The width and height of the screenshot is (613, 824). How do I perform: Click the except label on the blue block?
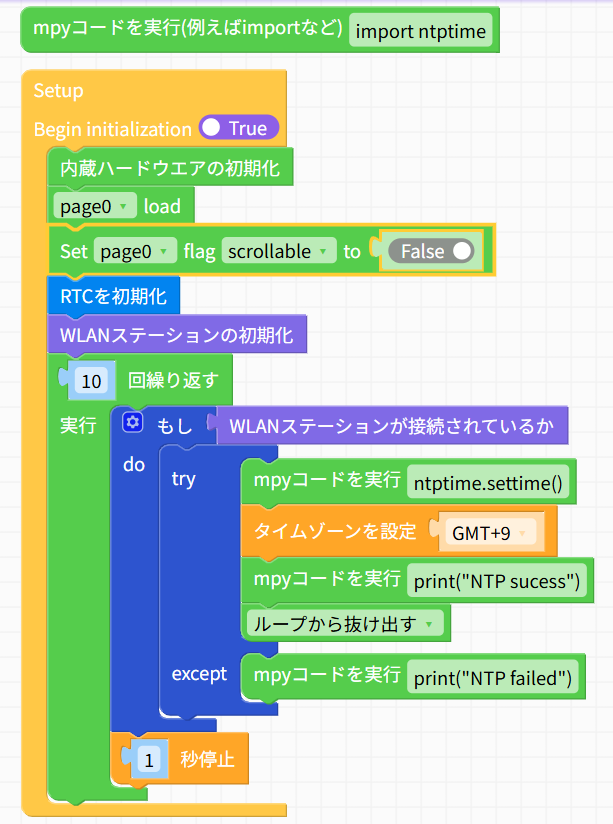[199, 674]
